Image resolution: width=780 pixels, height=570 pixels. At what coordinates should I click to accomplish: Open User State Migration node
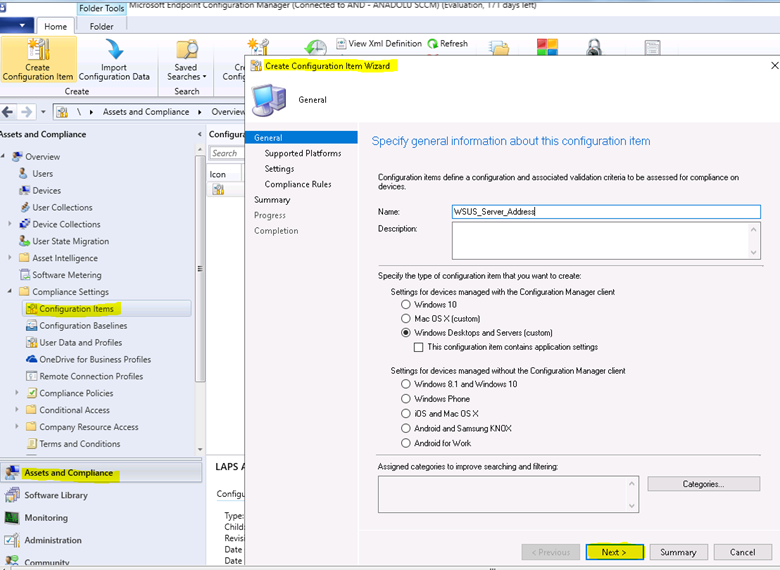(70, 241)
